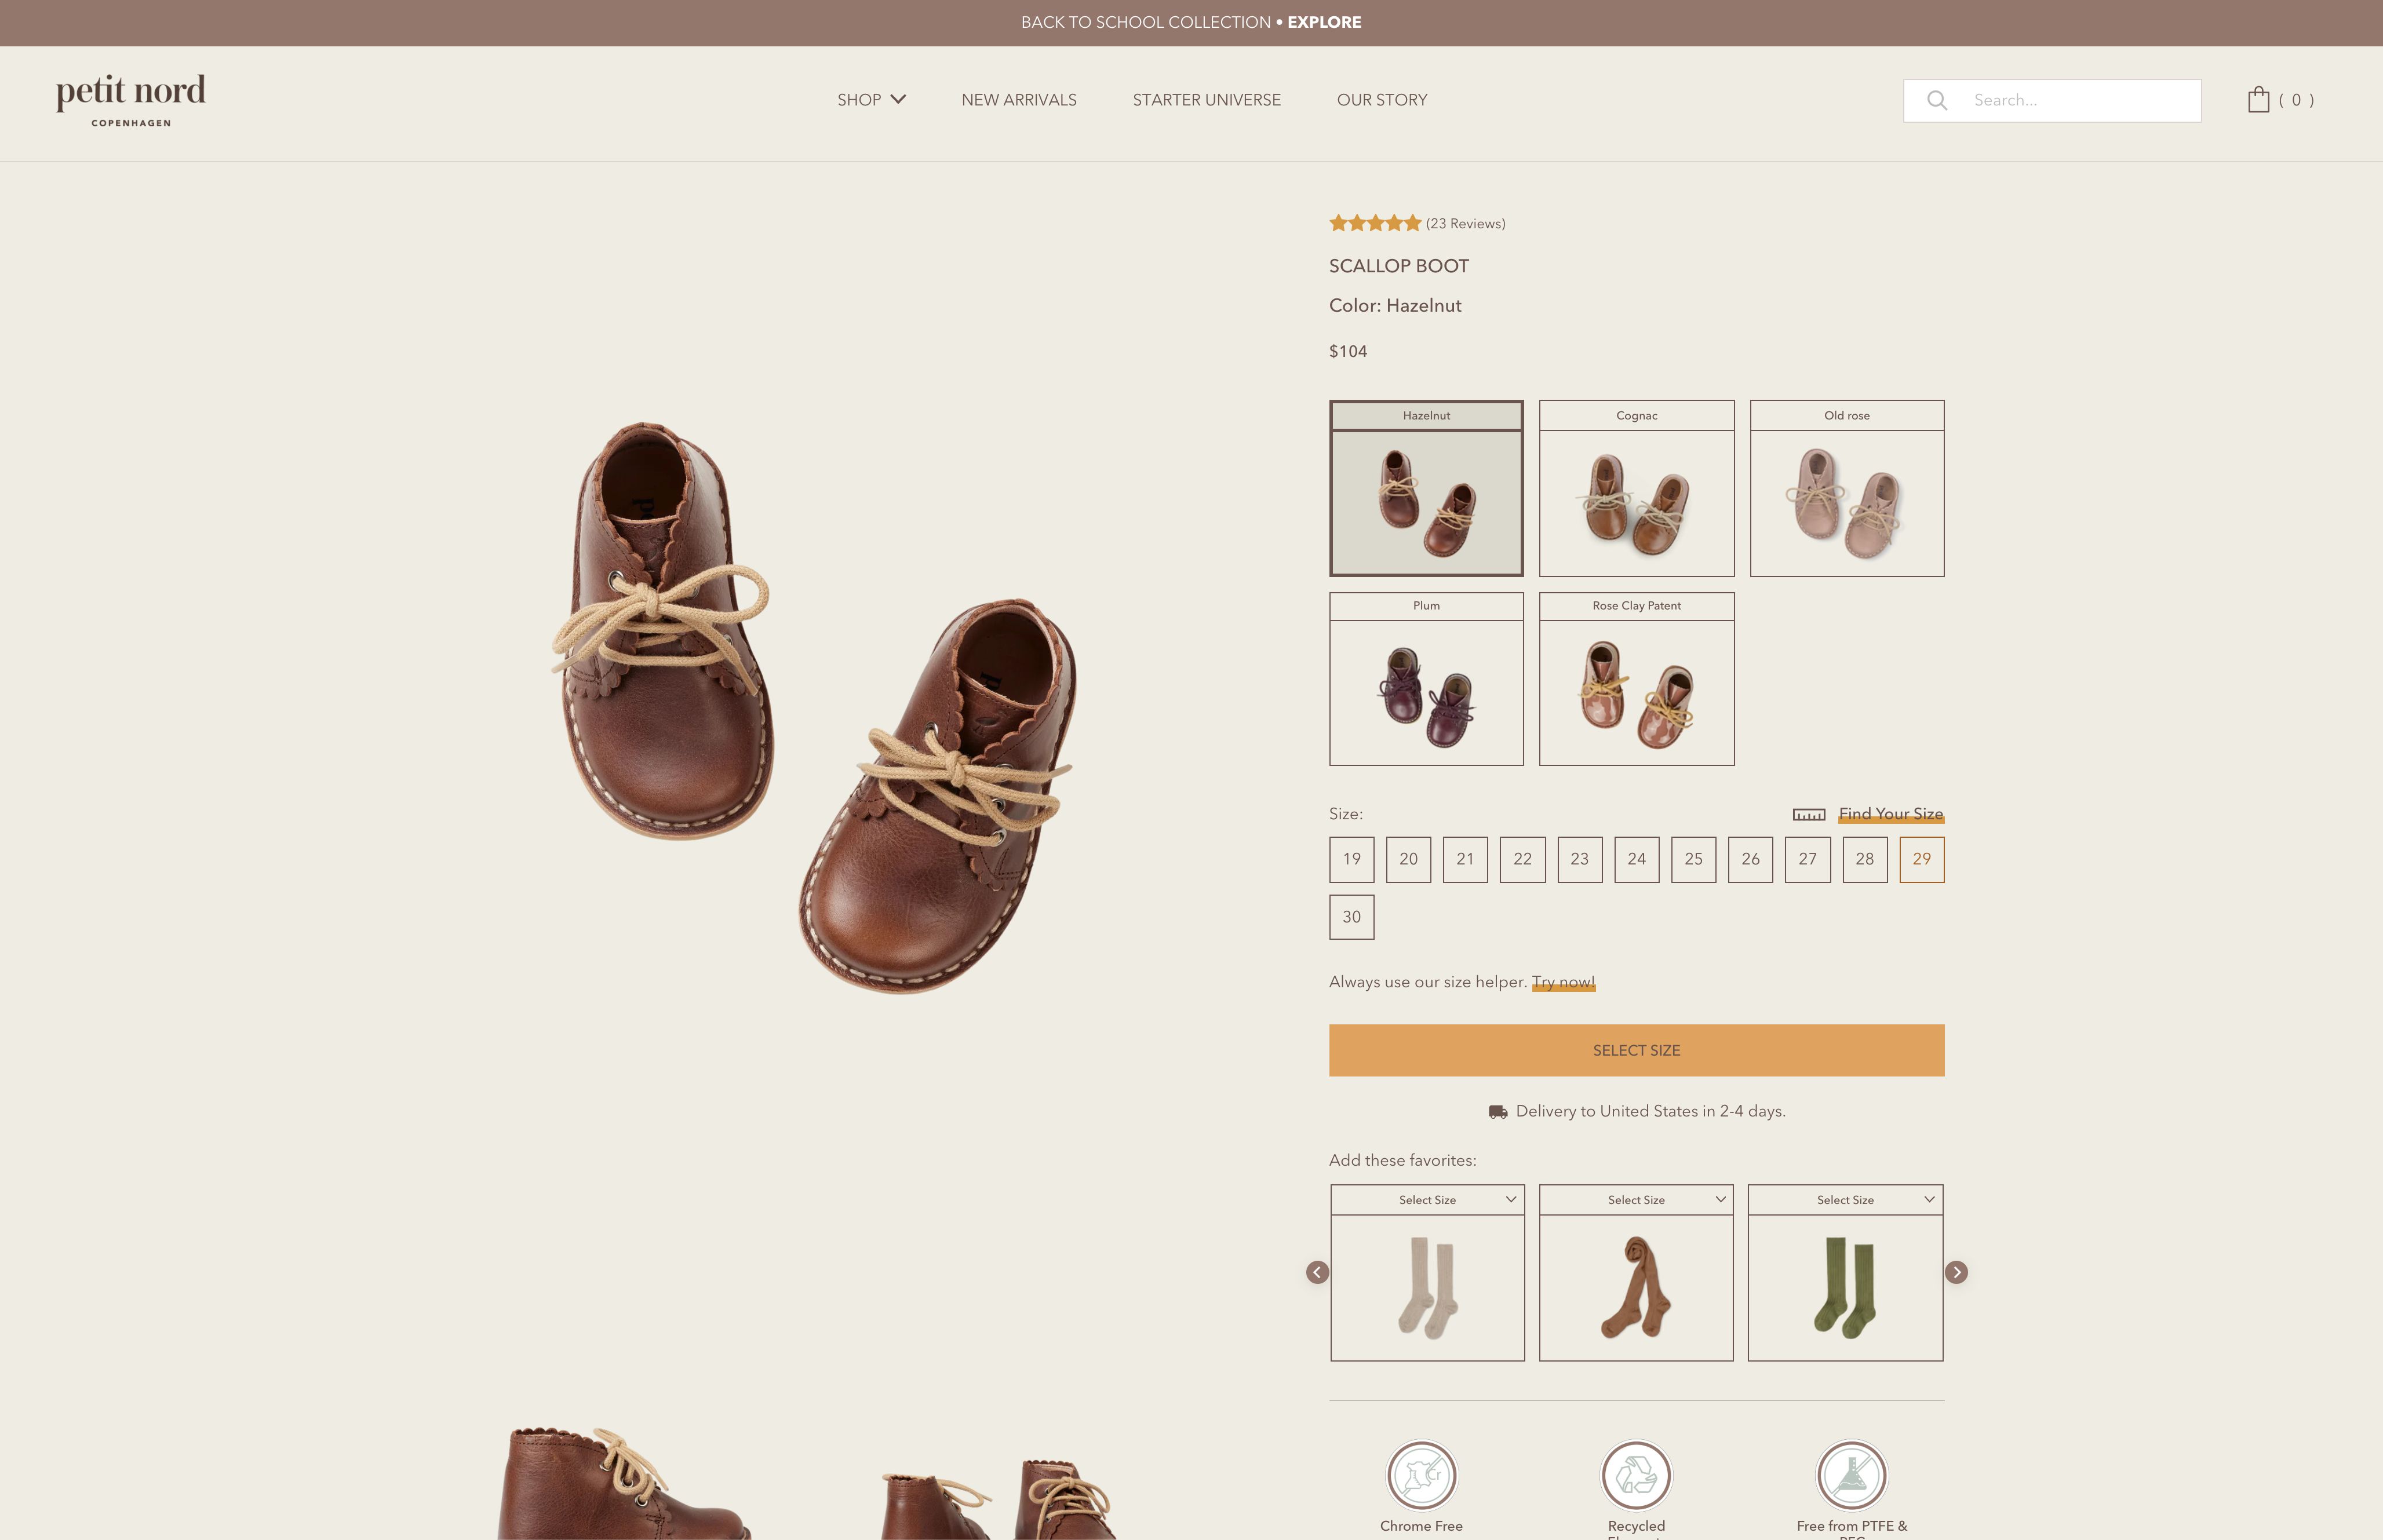
Task: Open the shopping cart icon
Action: [x=2260, y=99]
